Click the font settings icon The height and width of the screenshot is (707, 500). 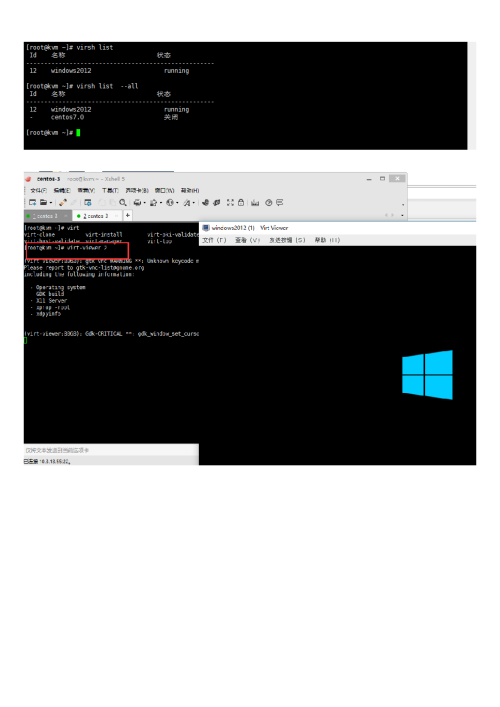click(x=187, y=202)
